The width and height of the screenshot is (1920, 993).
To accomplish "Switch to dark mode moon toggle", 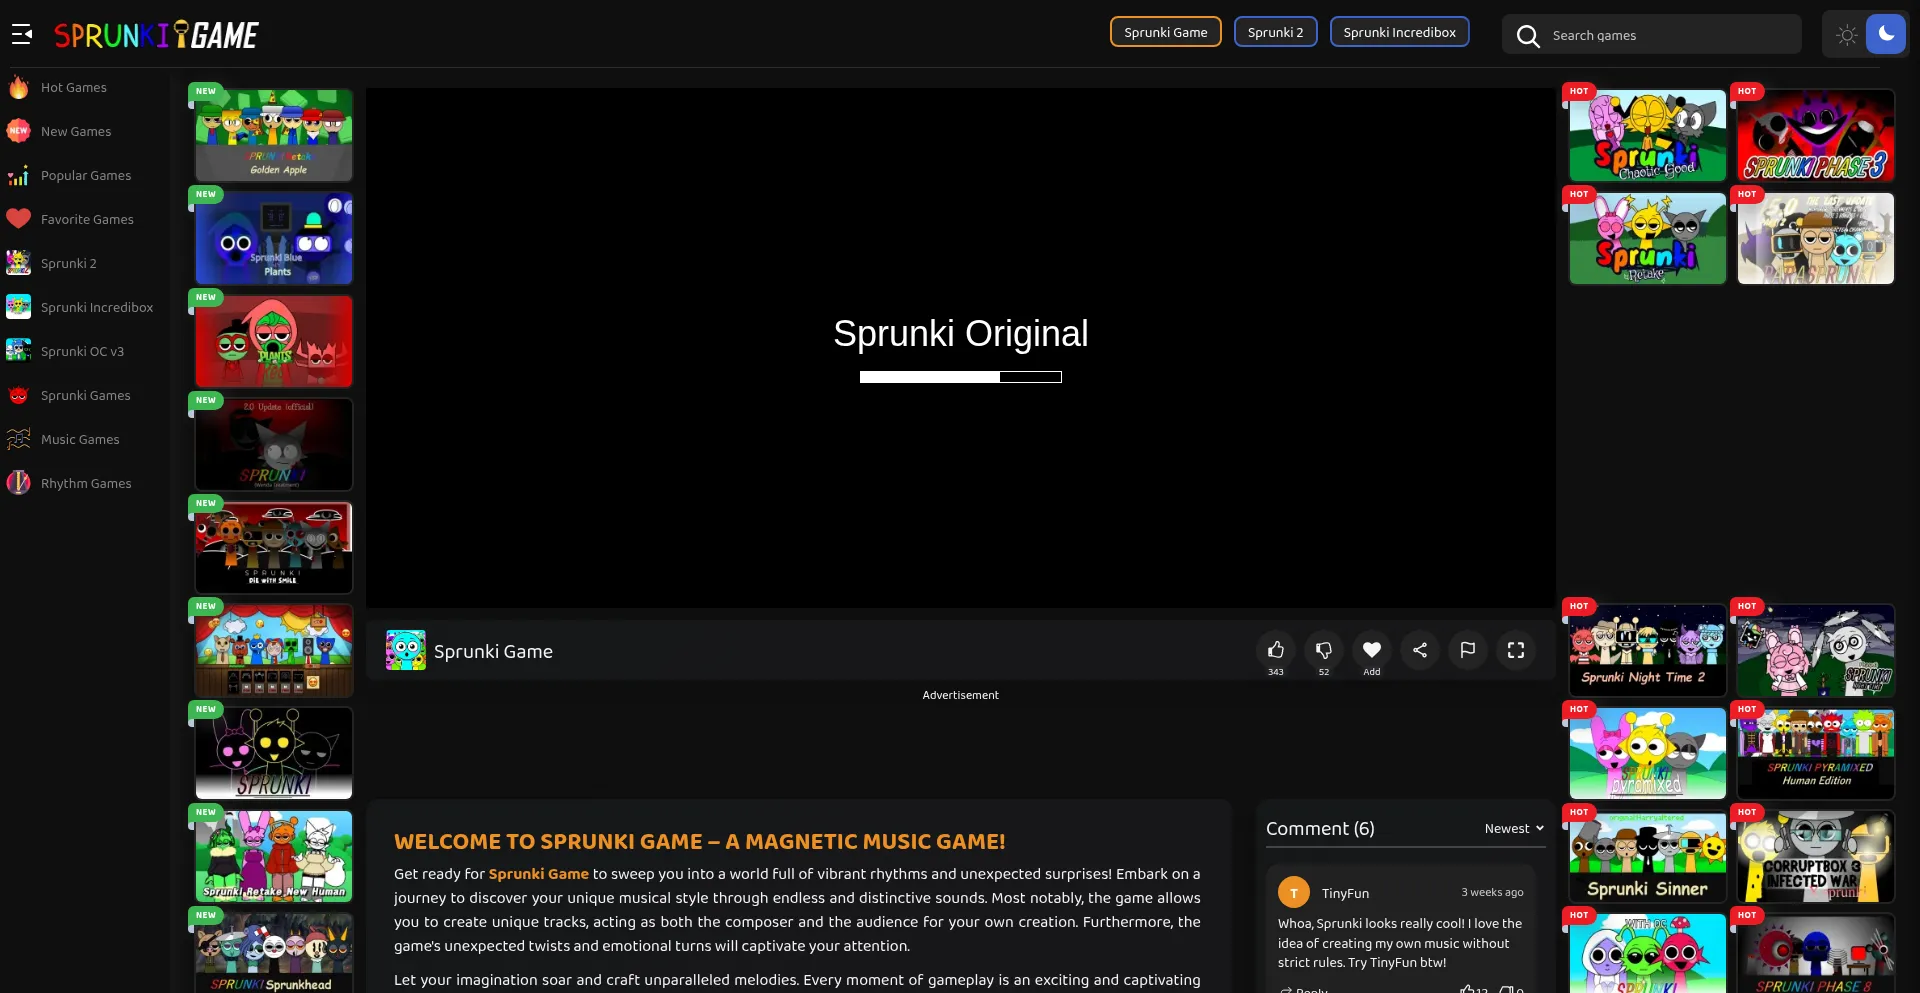I will click(x=1885, y=34).
